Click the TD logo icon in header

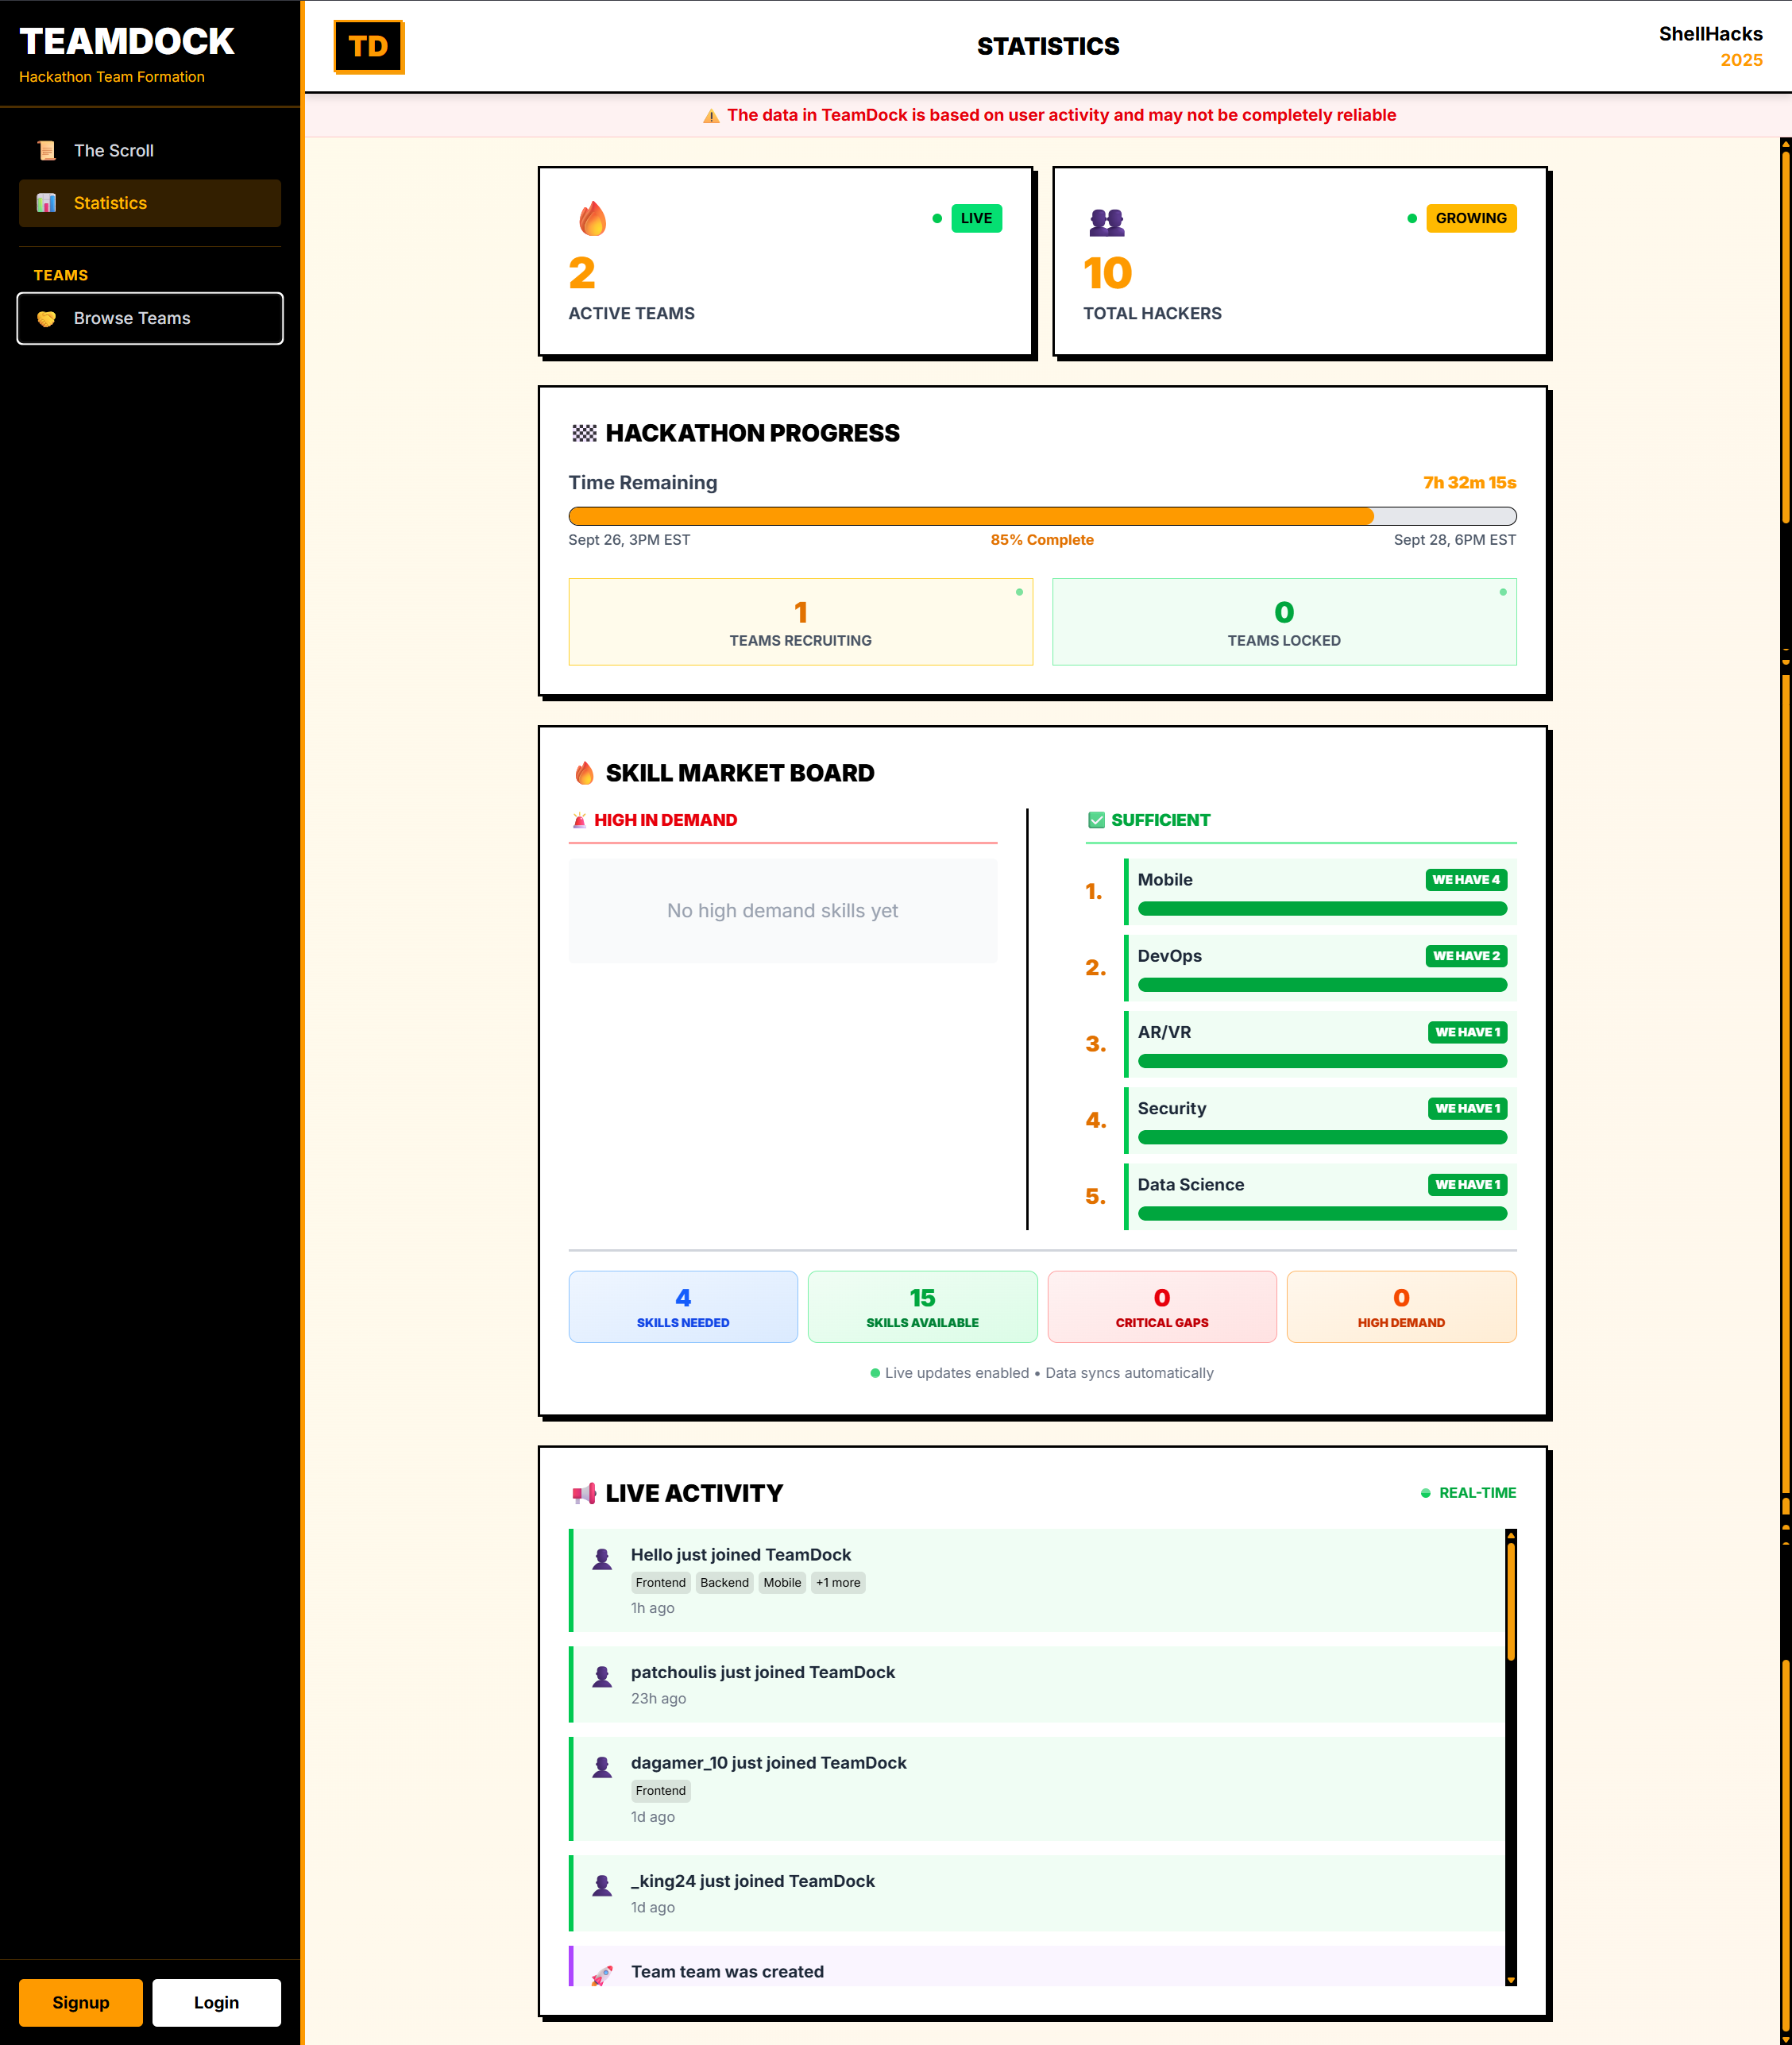pyautogui.click(x=368, y=47)
